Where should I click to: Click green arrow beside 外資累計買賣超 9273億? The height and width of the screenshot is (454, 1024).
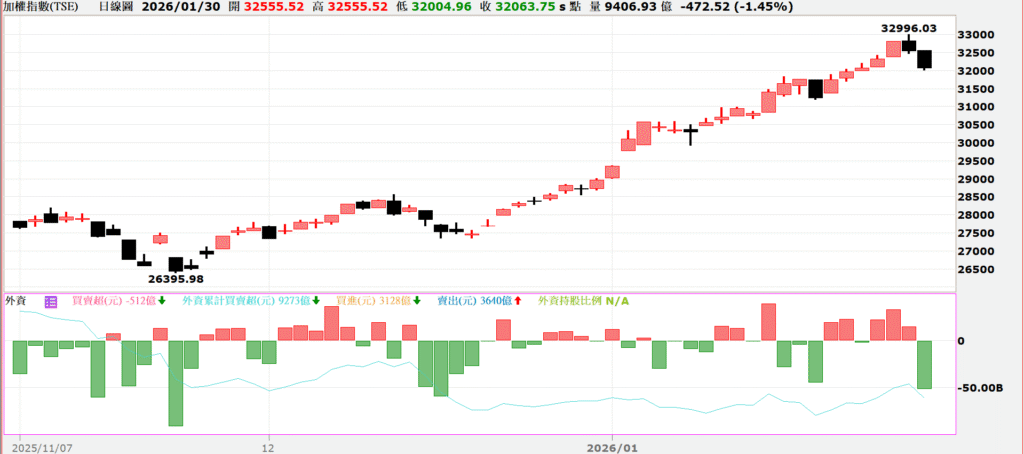coord(316,301)
